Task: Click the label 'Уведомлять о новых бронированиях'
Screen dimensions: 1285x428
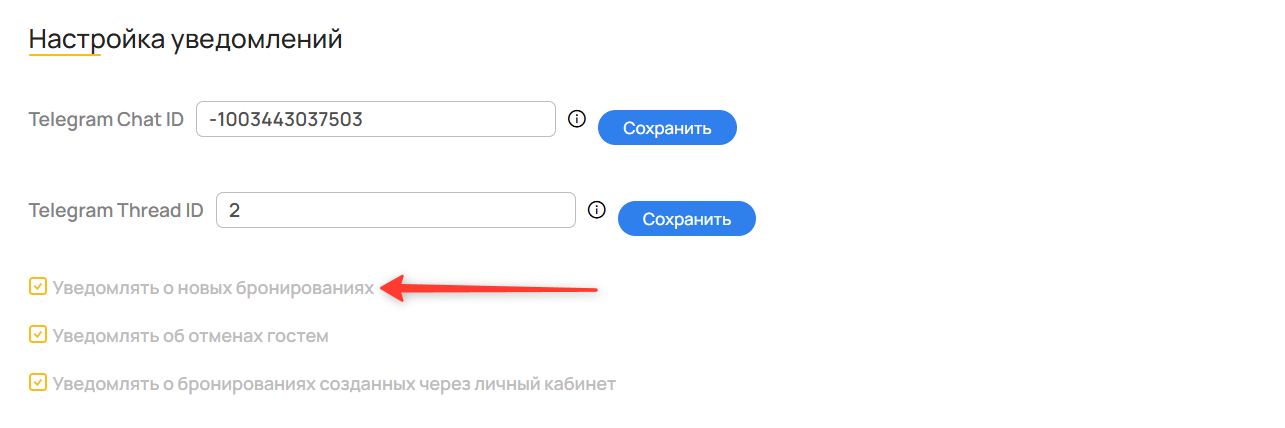Action: pyautogui.click(x=213, y=288)
